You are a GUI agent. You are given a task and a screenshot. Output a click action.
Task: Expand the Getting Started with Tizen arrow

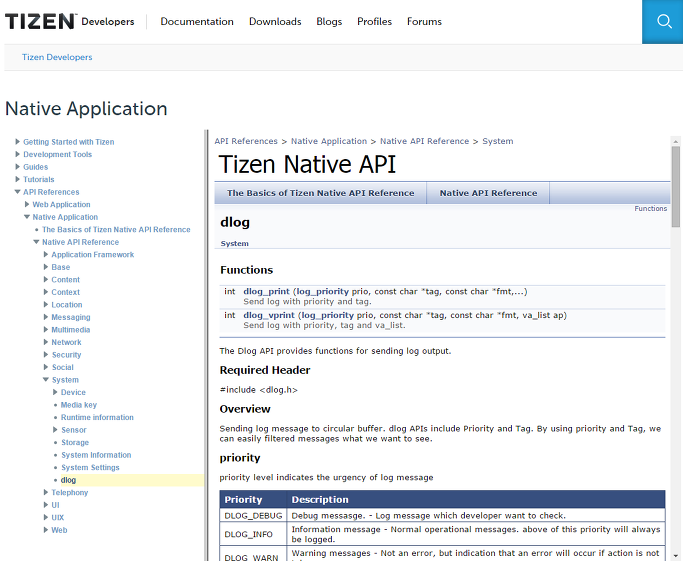[x=17, y=142]
